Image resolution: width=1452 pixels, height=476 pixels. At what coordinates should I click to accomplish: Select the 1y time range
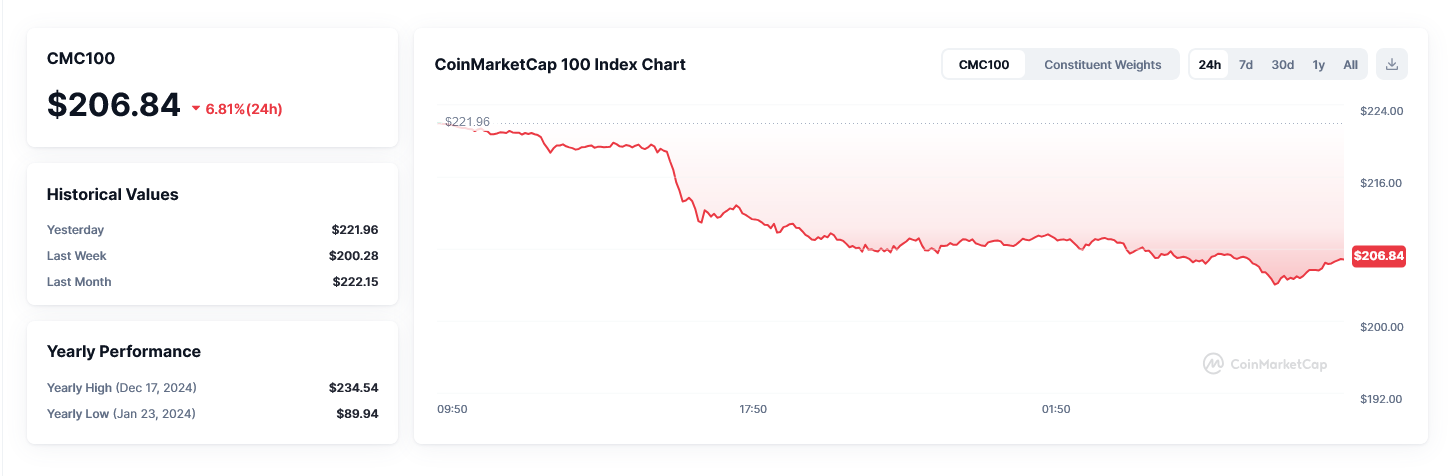[1319, 65]
